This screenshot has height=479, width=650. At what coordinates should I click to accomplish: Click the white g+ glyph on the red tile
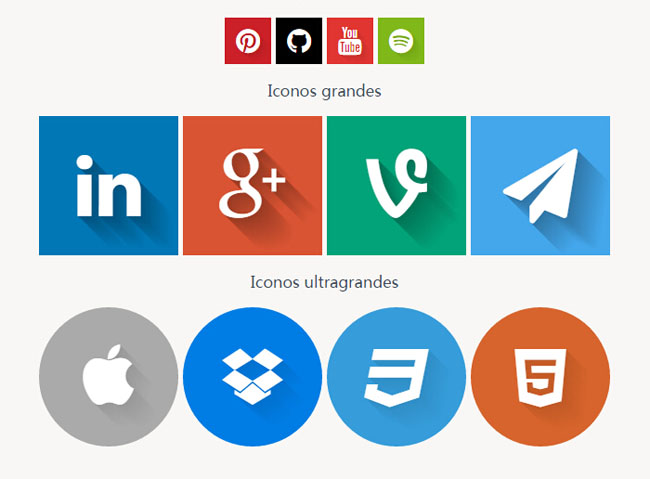click(252, 183)
